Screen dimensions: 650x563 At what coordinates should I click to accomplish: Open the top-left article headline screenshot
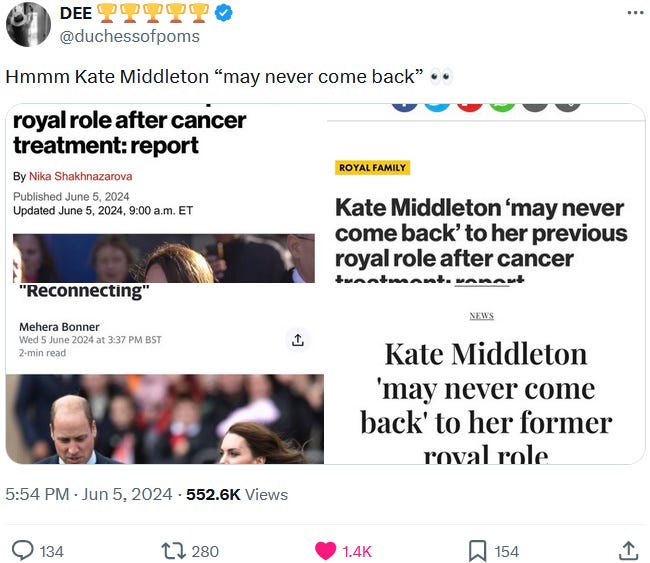(165, 193)
